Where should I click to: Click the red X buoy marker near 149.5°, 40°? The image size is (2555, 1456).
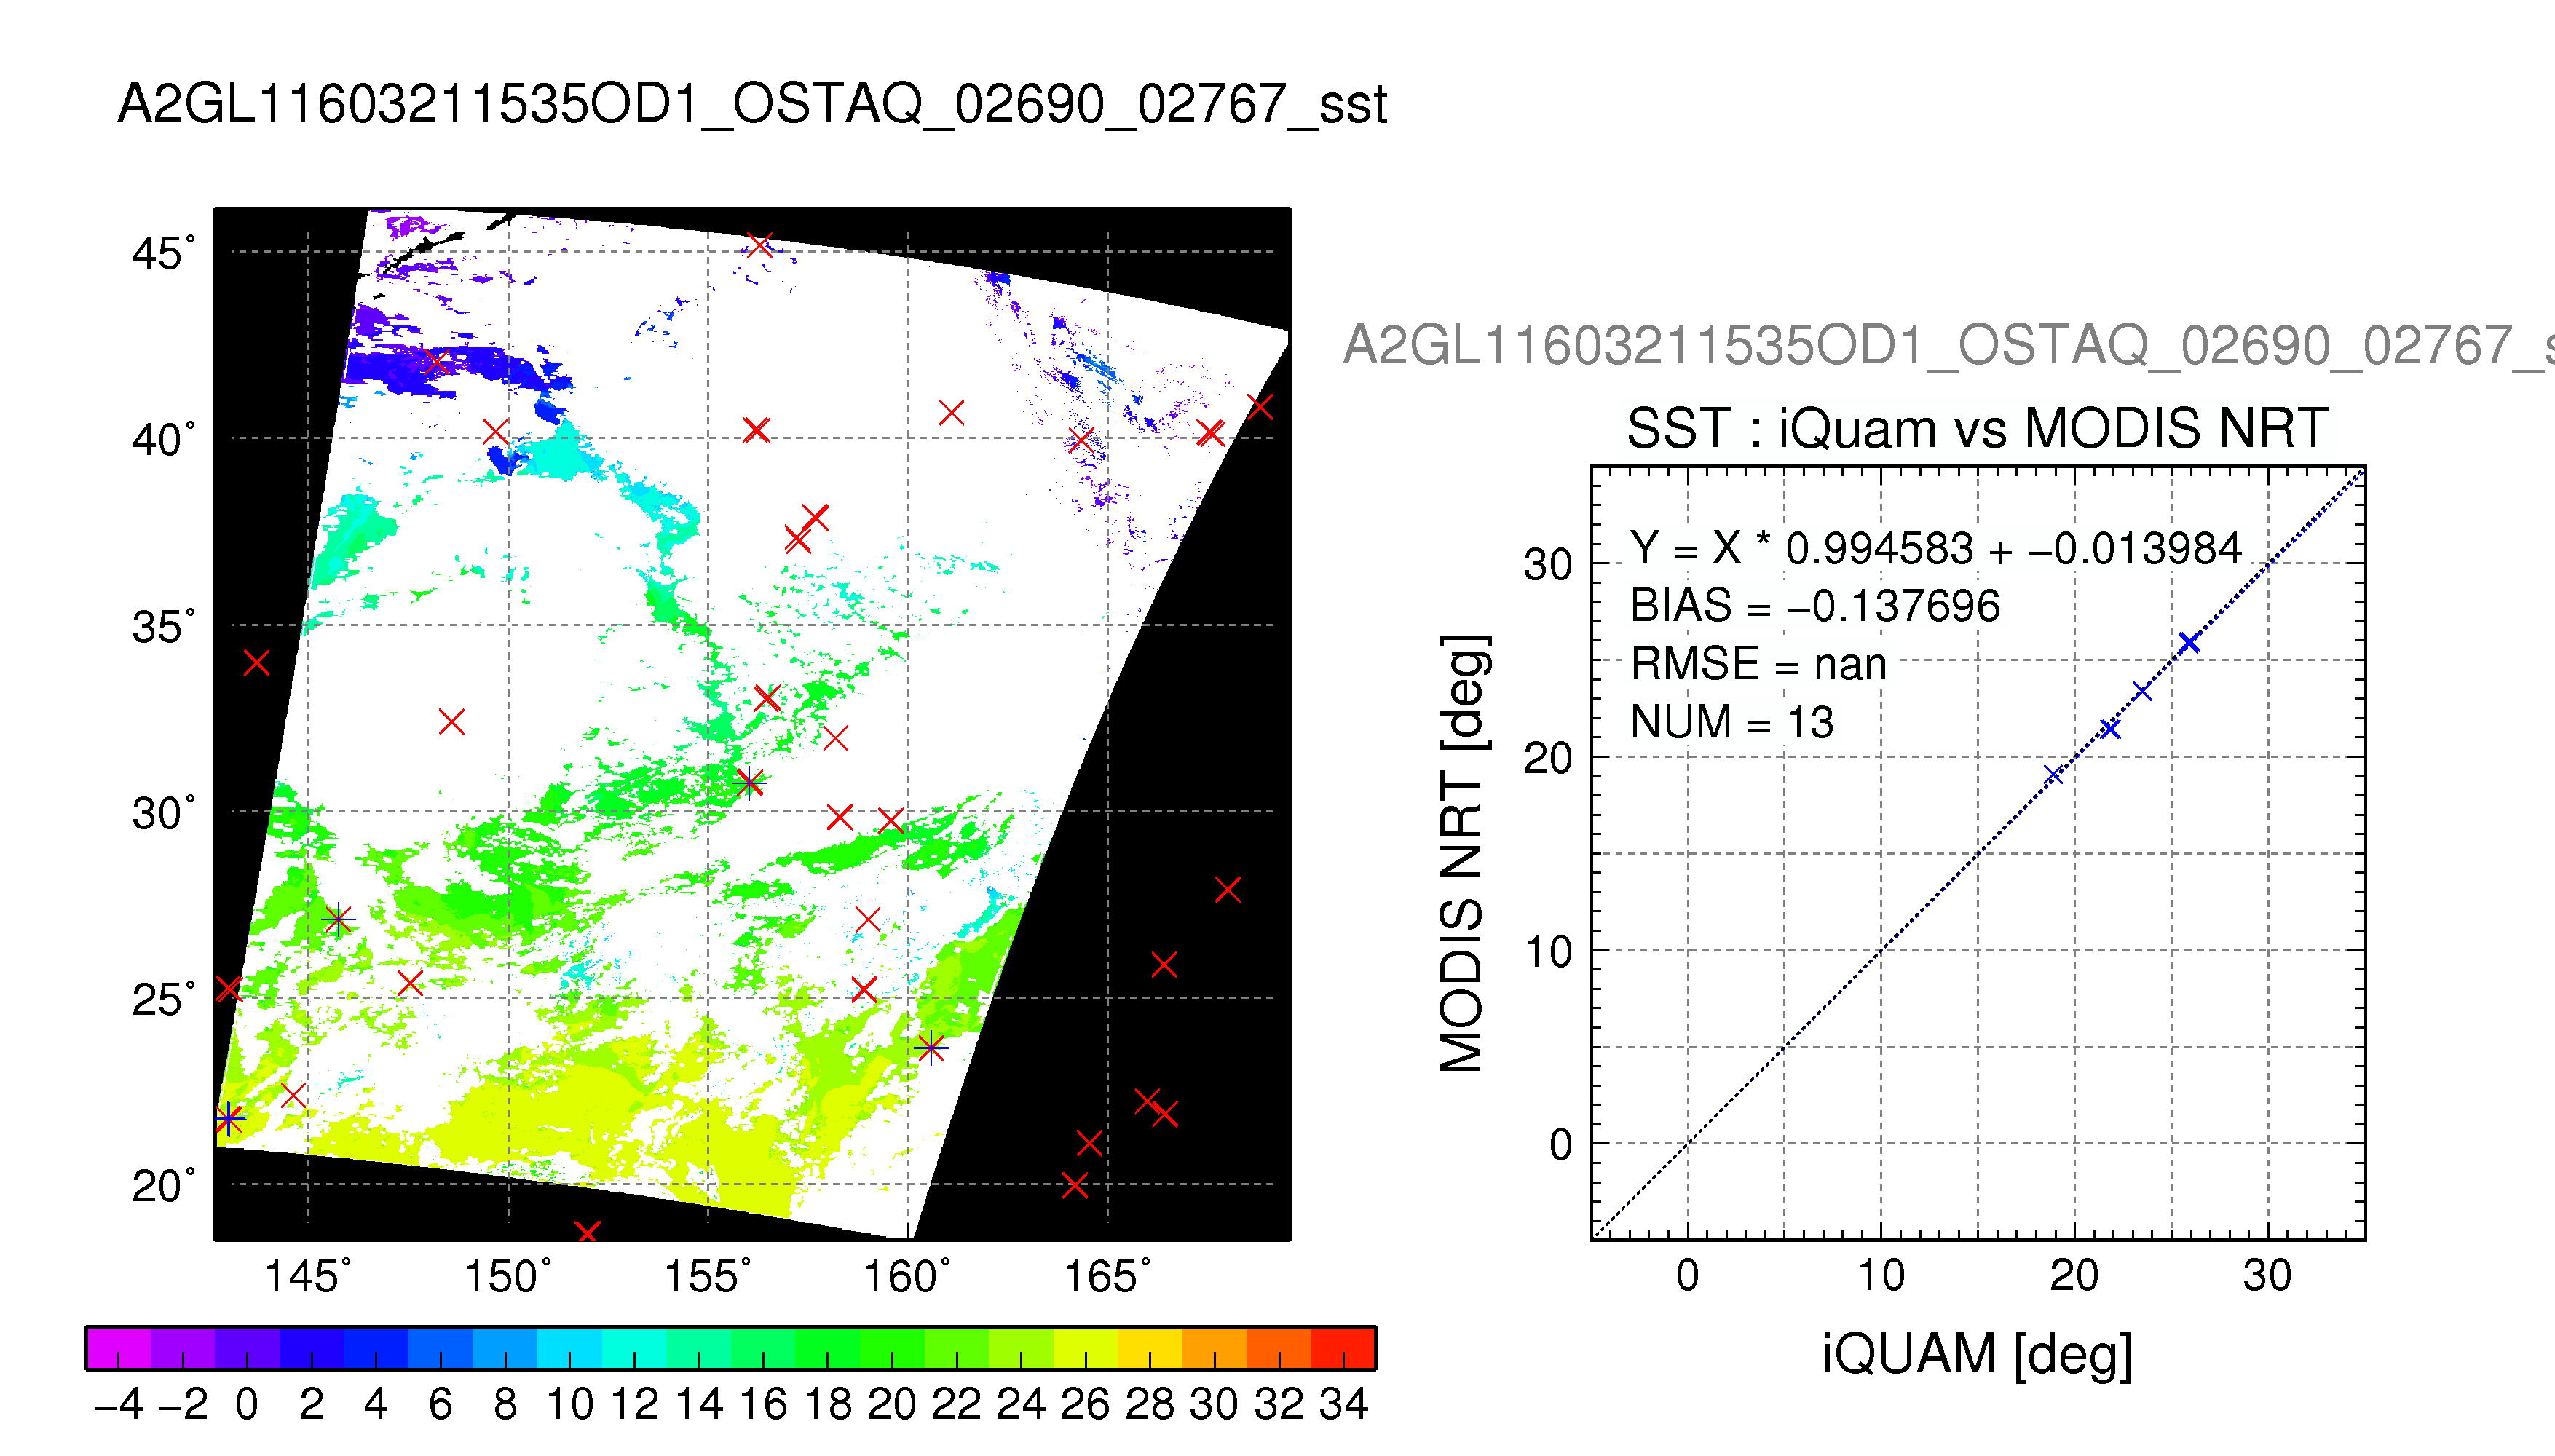pos(496,433)
